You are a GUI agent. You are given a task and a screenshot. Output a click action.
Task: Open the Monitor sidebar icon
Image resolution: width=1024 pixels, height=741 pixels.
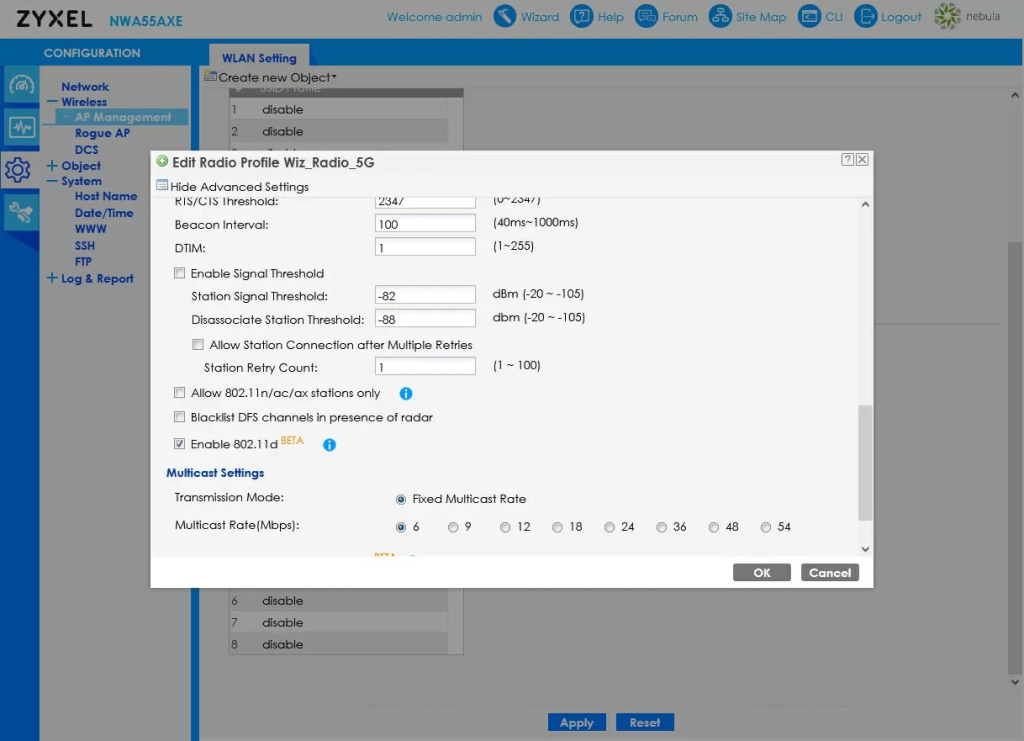click(x=21, y=128)
